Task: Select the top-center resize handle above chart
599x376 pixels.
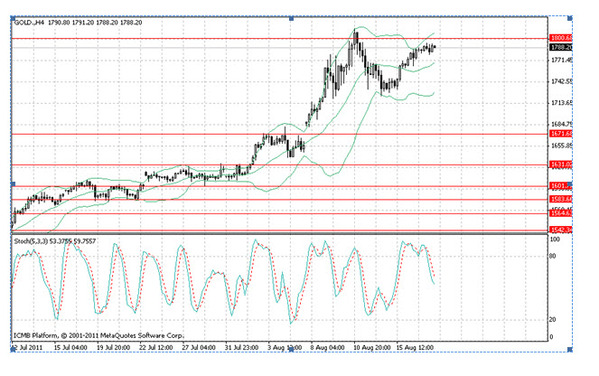Action: point(291,18)
